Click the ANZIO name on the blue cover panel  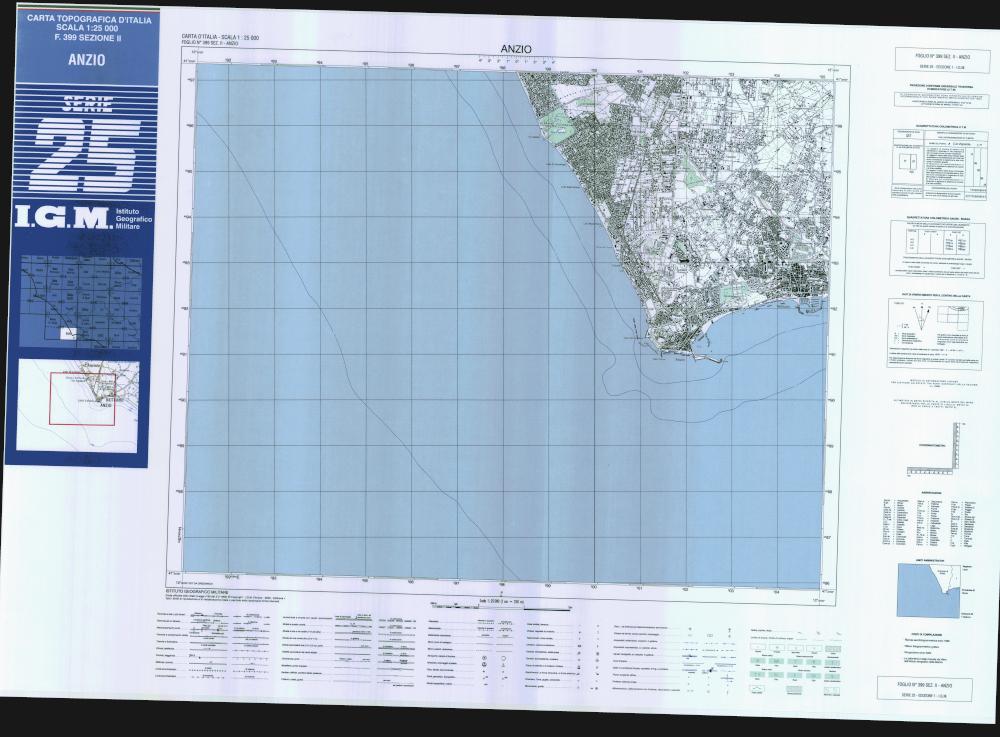click(87, 61)
